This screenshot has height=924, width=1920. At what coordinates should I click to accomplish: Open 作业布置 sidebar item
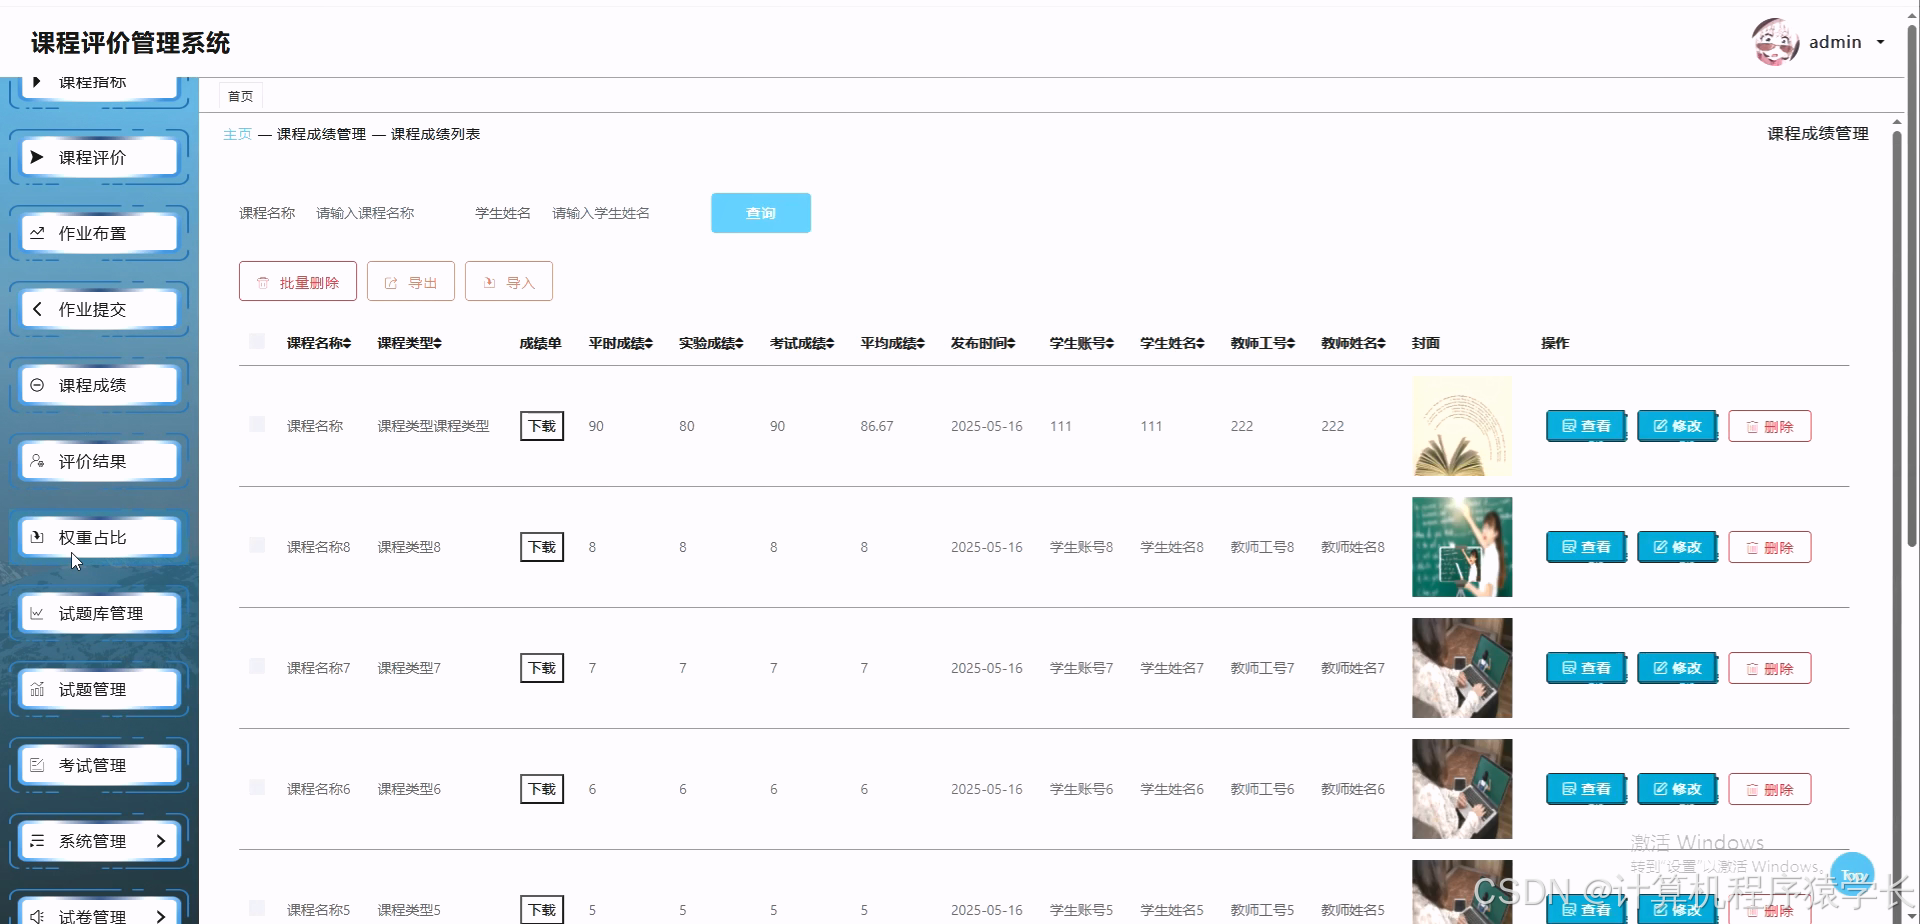(x=99, y=233)
